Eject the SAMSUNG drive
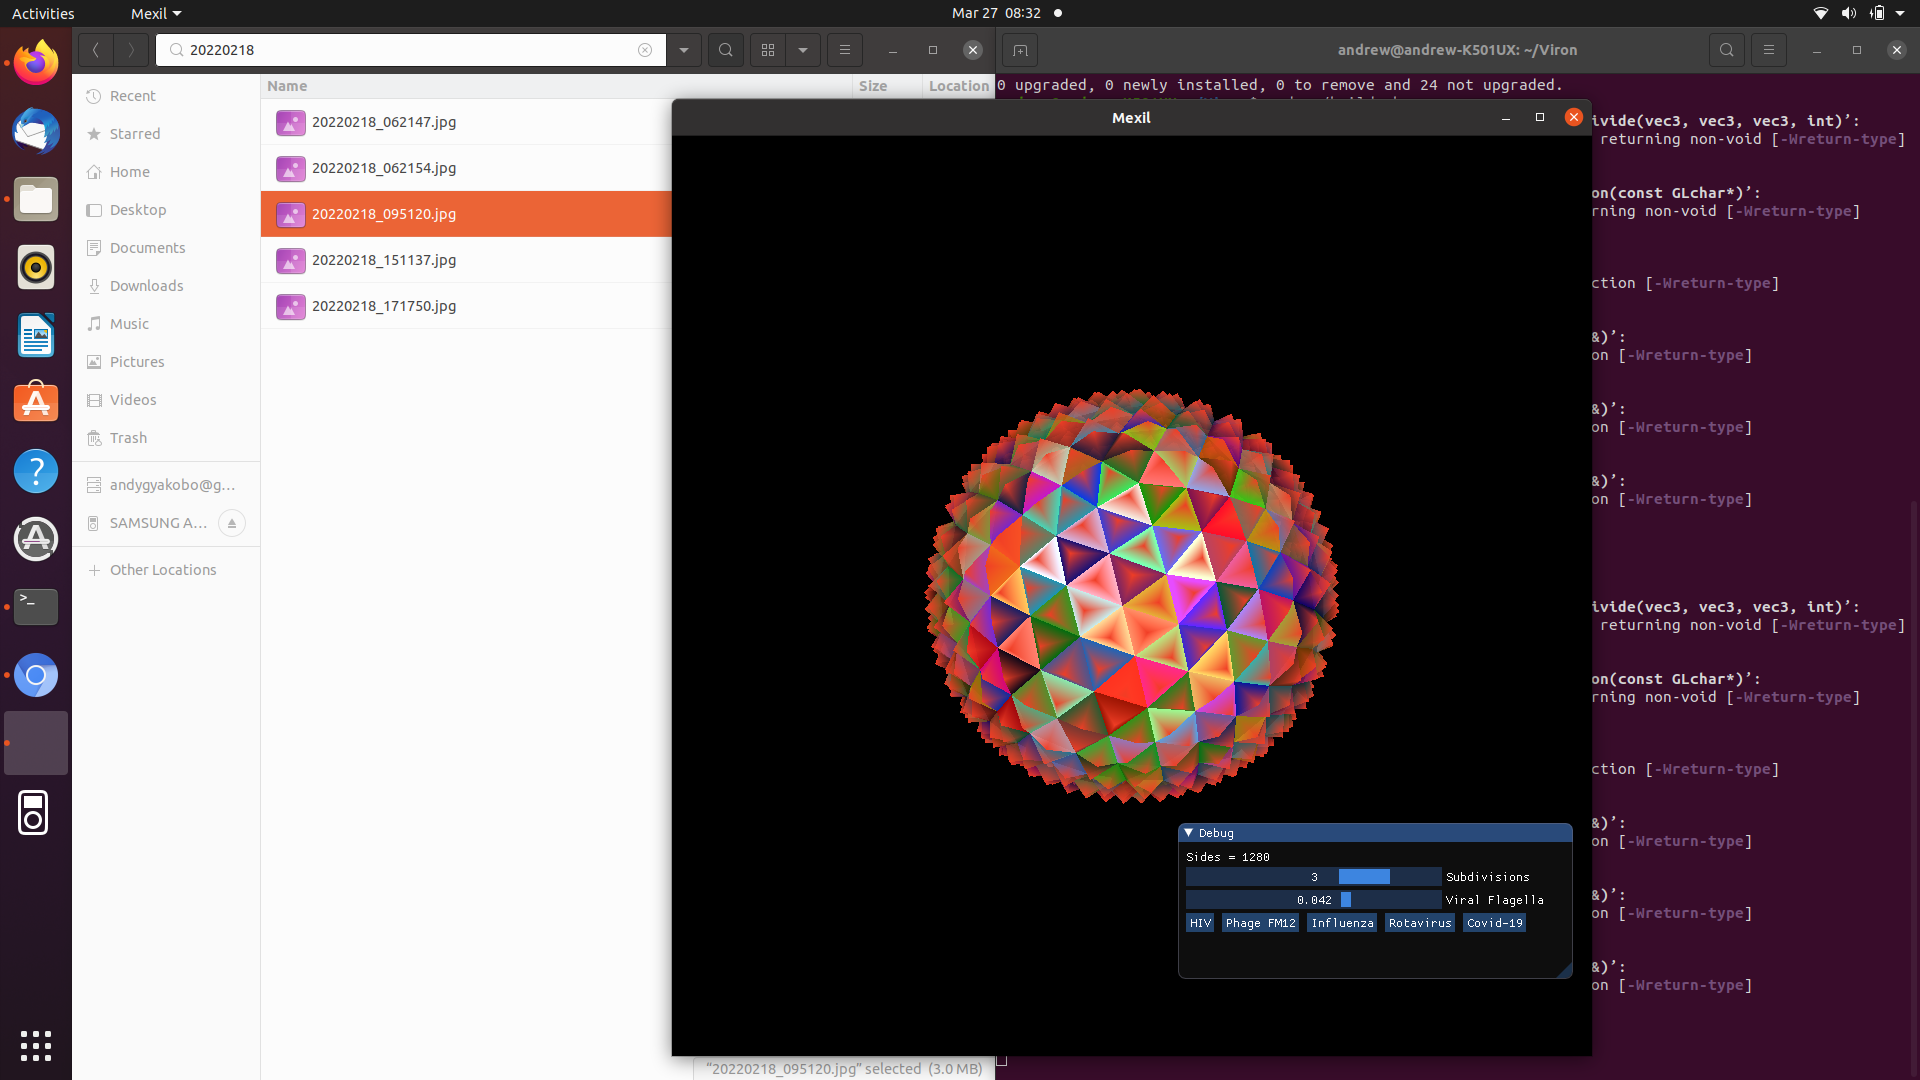Image resolution: width=1920 pixels, height=1080 pixels. click(231, 523)
